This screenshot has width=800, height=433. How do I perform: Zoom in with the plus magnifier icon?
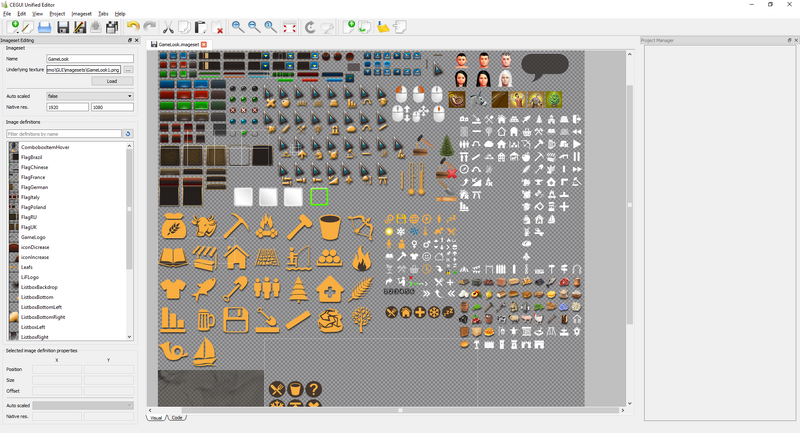238,27
